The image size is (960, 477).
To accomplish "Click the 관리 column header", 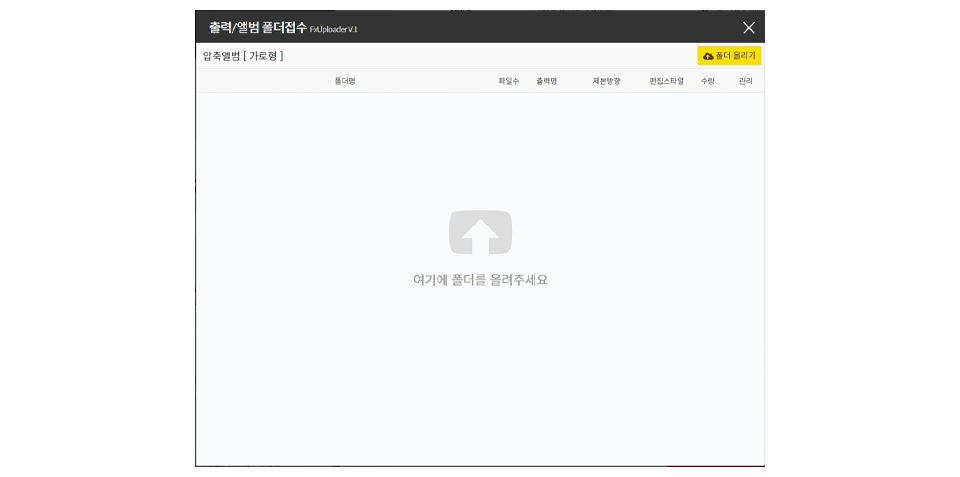I will (x=745, y=81).
